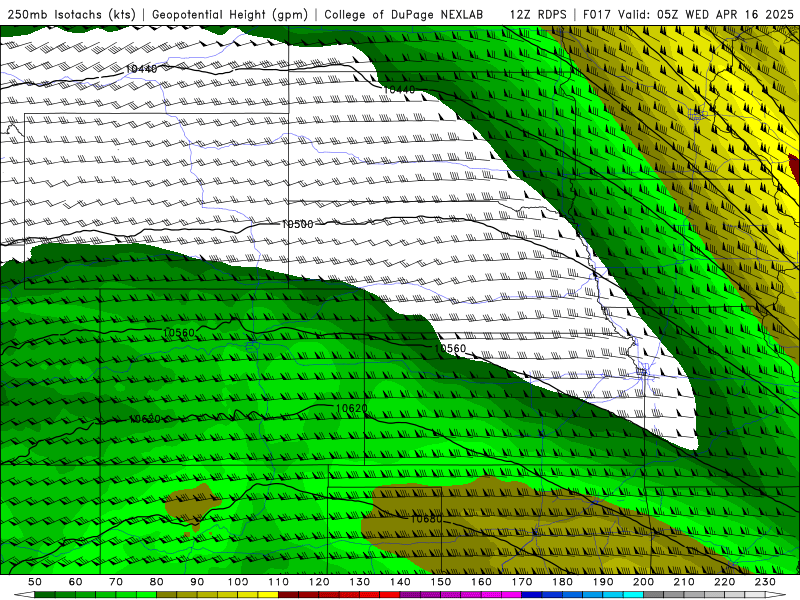Click the western 10440 contour label
800x600 pixels.
141,68
